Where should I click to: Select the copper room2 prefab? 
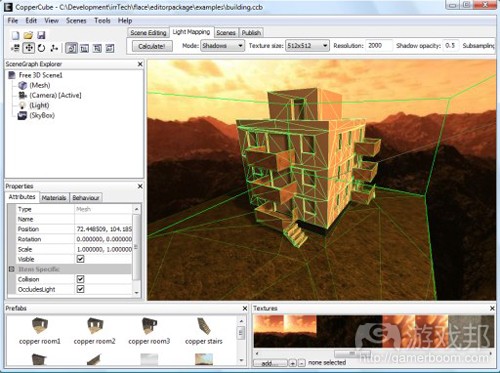(94, 331)
